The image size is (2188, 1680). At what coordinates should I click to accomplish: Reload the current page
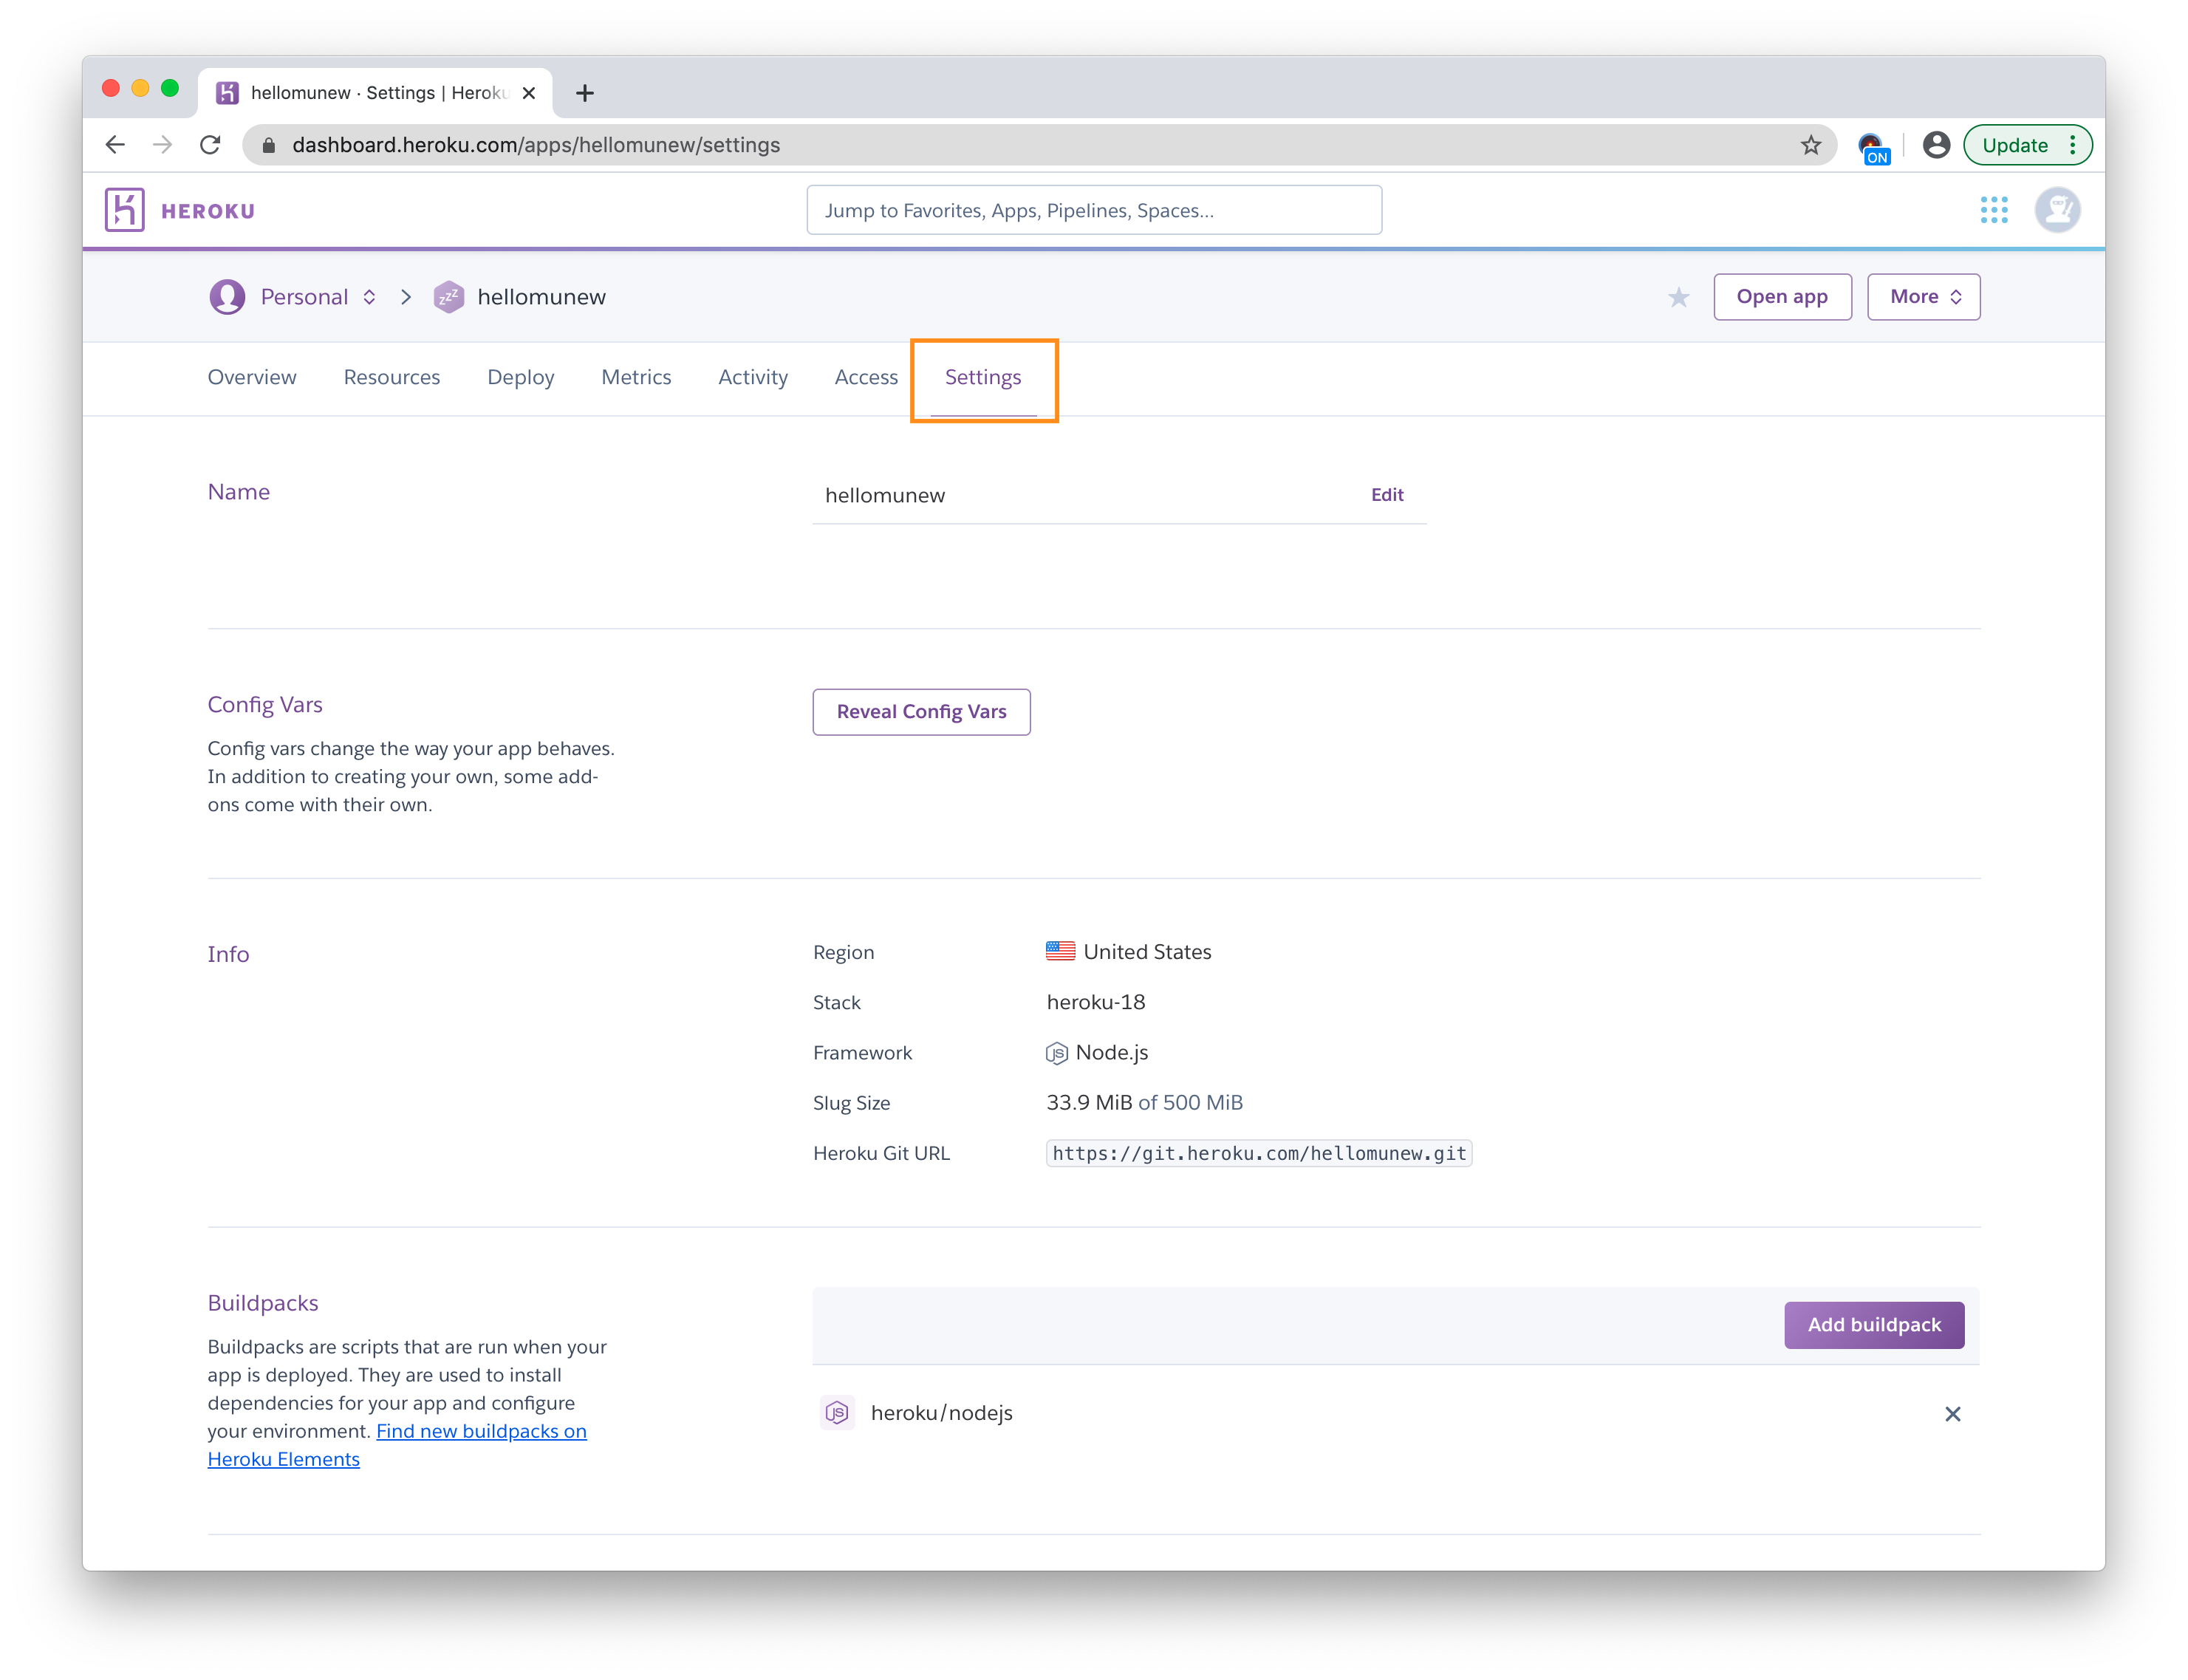(x=210, y=145)
